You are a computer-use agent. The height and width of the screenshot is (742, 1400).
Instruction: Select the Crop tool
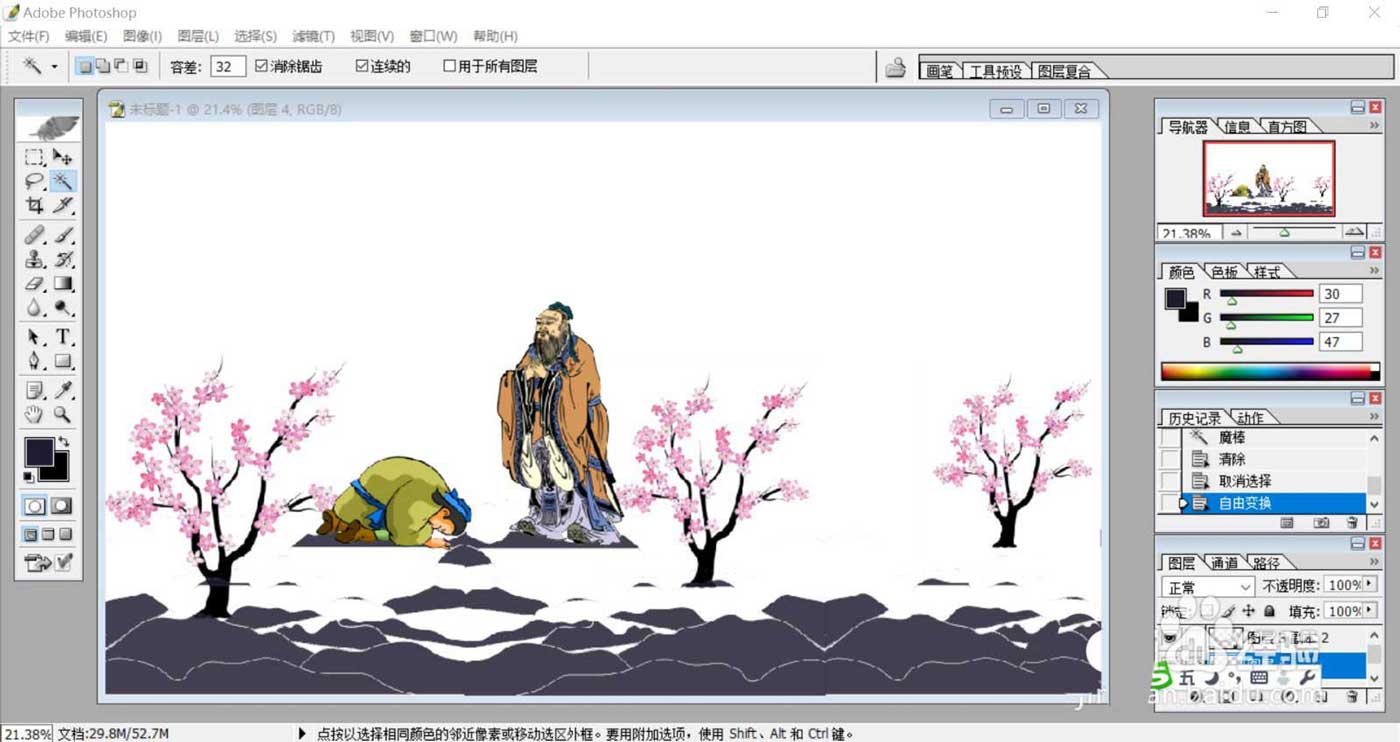pyautogui.click(x=34, y=205)
